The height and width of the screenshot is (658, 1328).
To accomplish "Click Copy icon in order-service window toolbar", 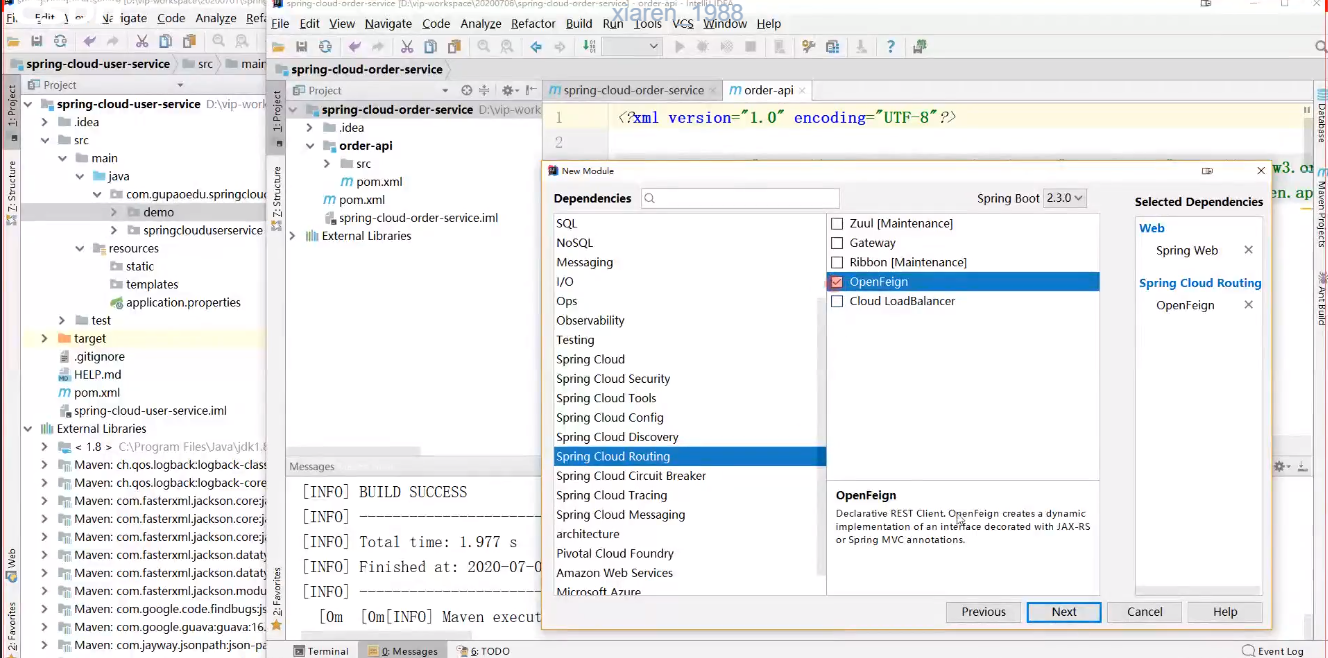I will 430,47.
